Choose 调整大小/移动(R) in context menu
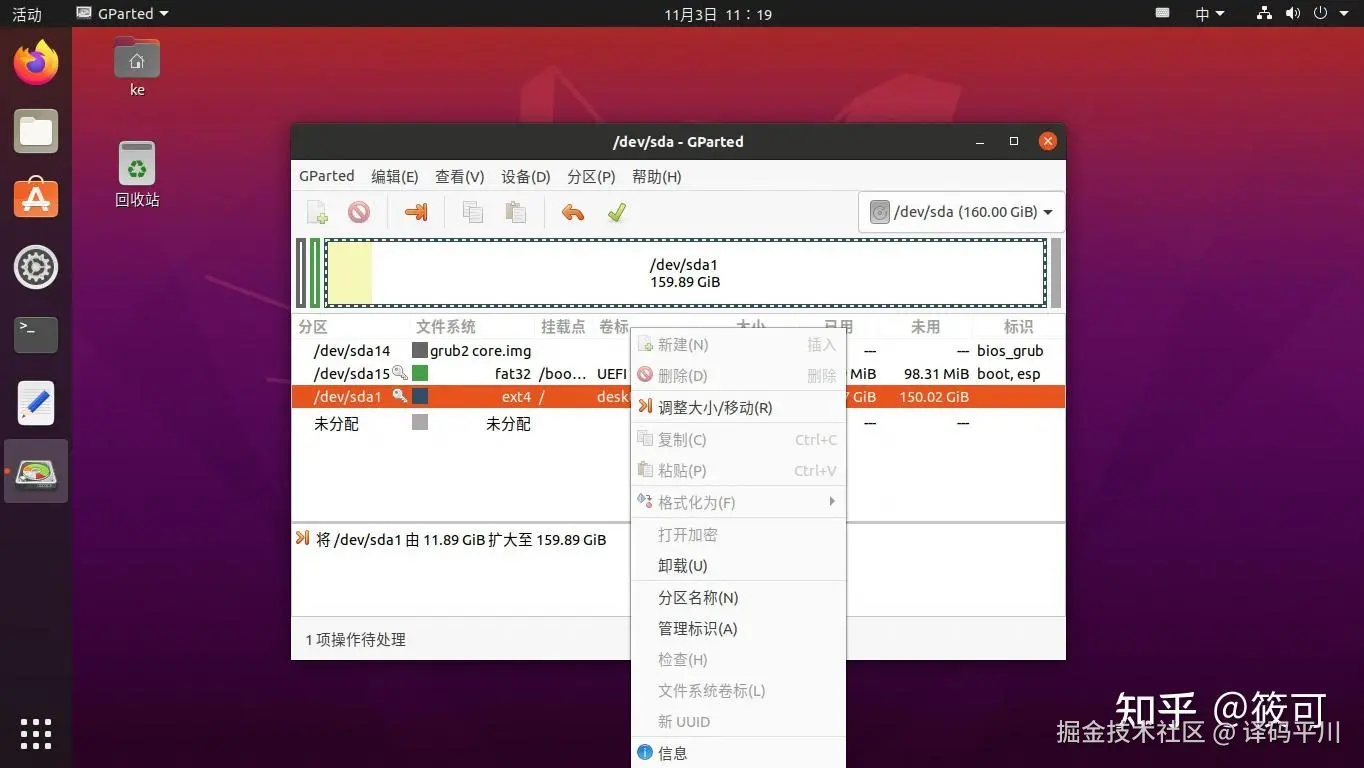The width and height of the screenshot is (1364, 768). click(x=738, y=407)
